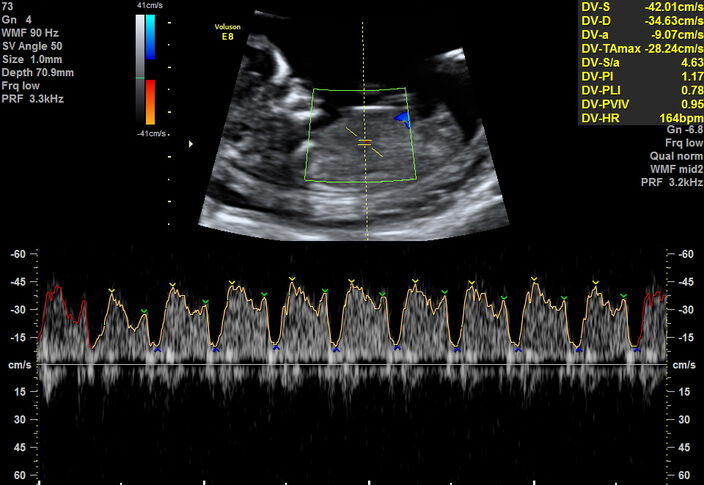Click the Doppler spectrum zero baseline
704x485 pixels.
pos(352,364)
